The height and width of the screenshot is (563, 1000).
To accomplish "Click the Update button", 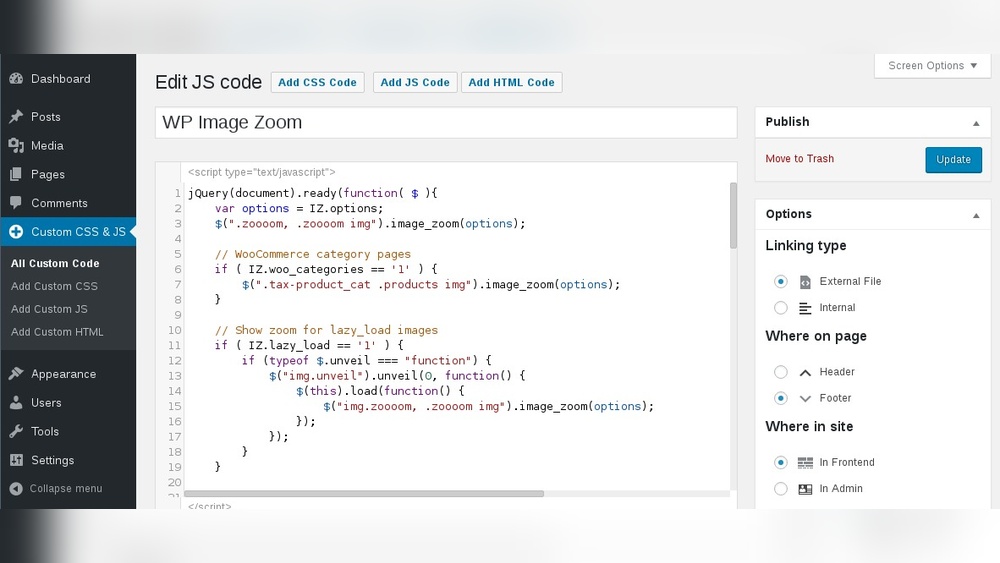I will coord(953,159).
